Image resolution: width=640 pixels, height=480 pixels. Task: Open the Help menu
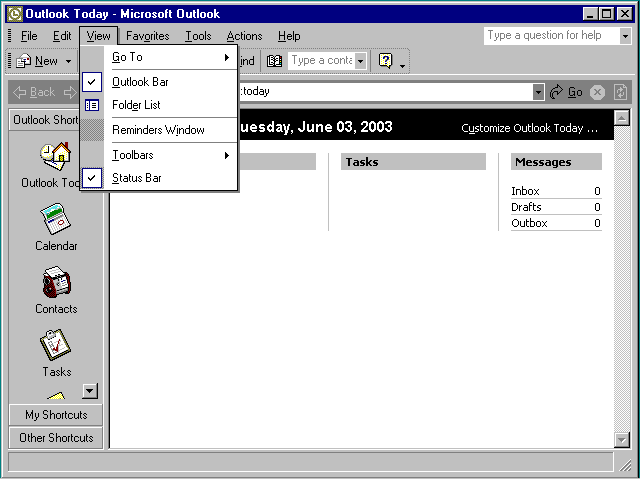click(289, 36)
